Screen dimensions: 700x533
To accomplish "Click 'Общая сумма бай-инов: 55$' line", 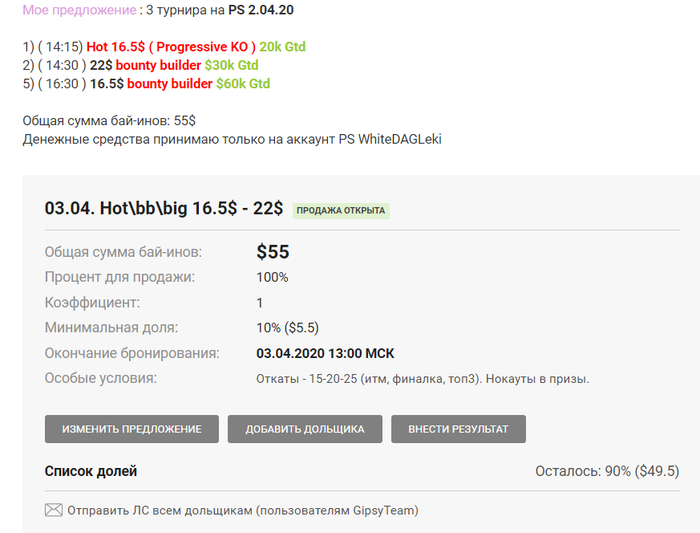I will coord(109,121).
